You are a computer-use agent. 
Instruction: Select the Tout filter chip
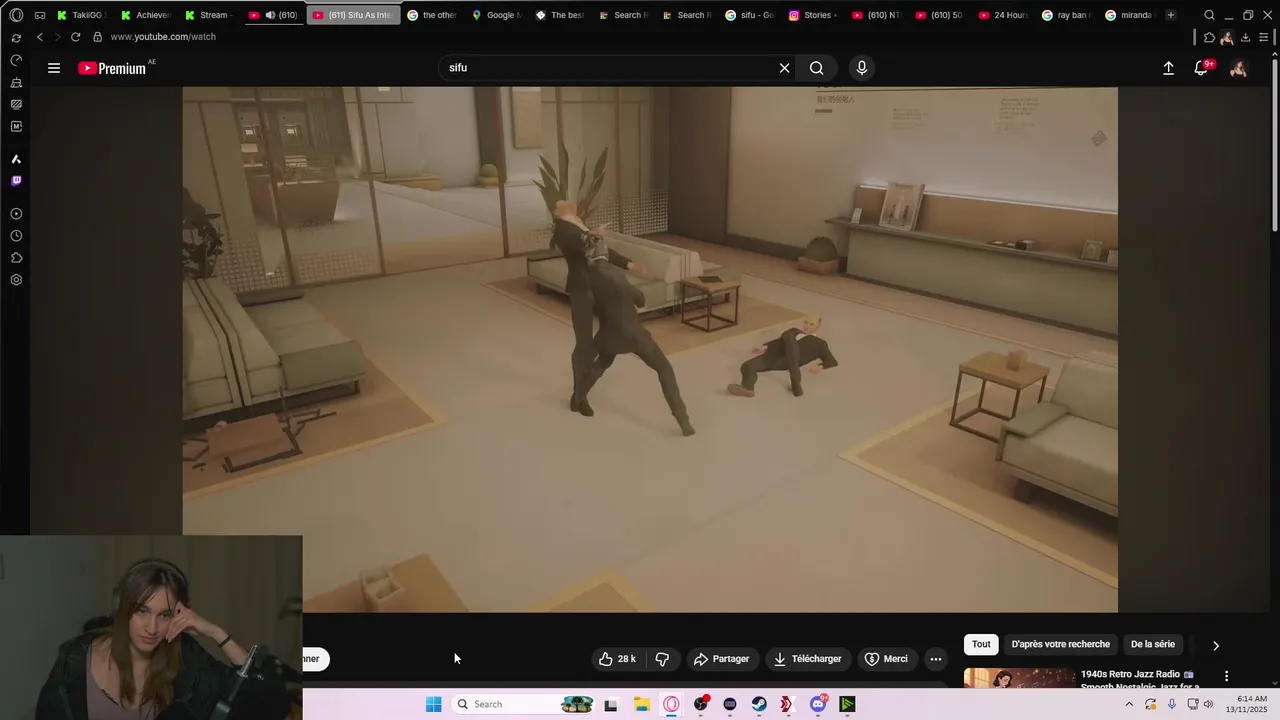(x=981, y=644)
